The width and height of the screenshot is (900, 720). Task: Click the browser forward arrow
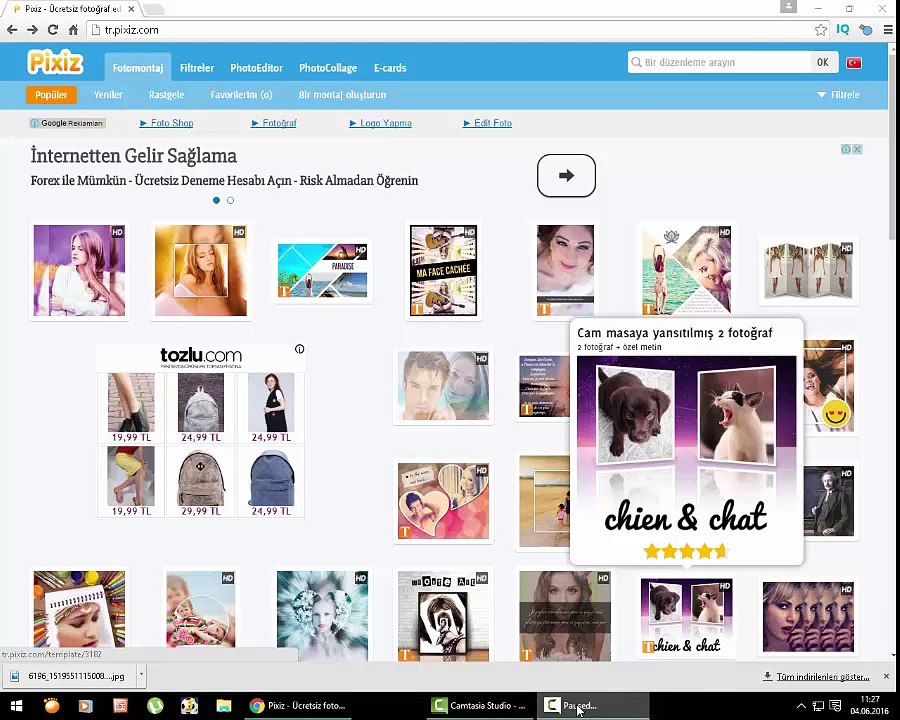[x=32, y=30]
